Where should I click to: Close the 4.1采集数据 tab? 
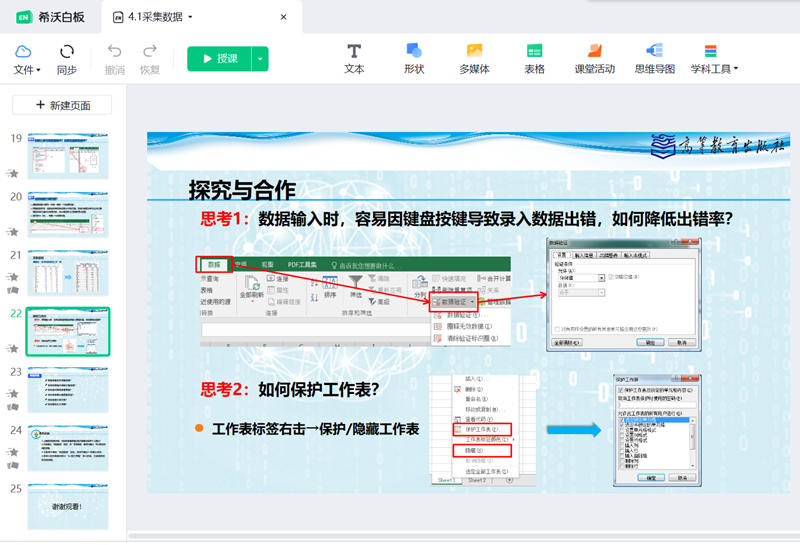pyautogui.click(x=283, y=17)
